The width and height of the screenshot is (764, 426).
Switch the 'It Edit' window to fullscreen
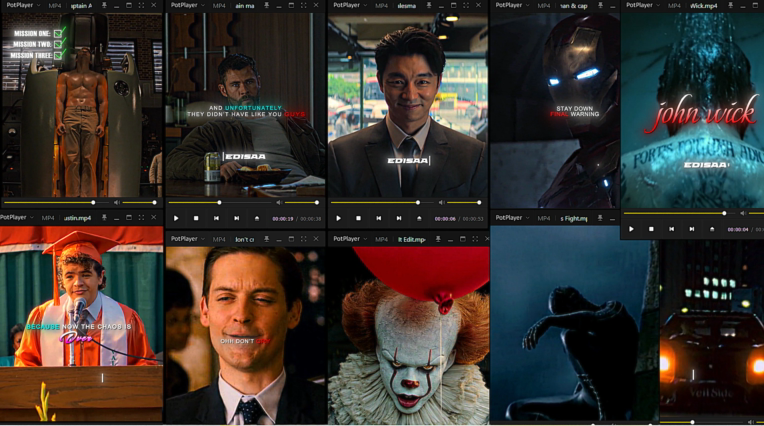coord(475,239)
